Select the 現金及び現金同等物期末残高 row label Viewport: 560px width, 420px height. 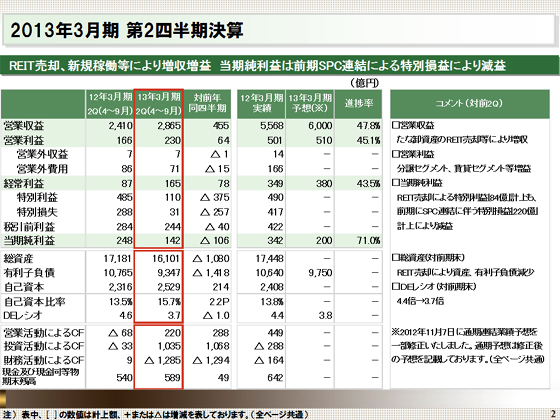pos(41,377)
